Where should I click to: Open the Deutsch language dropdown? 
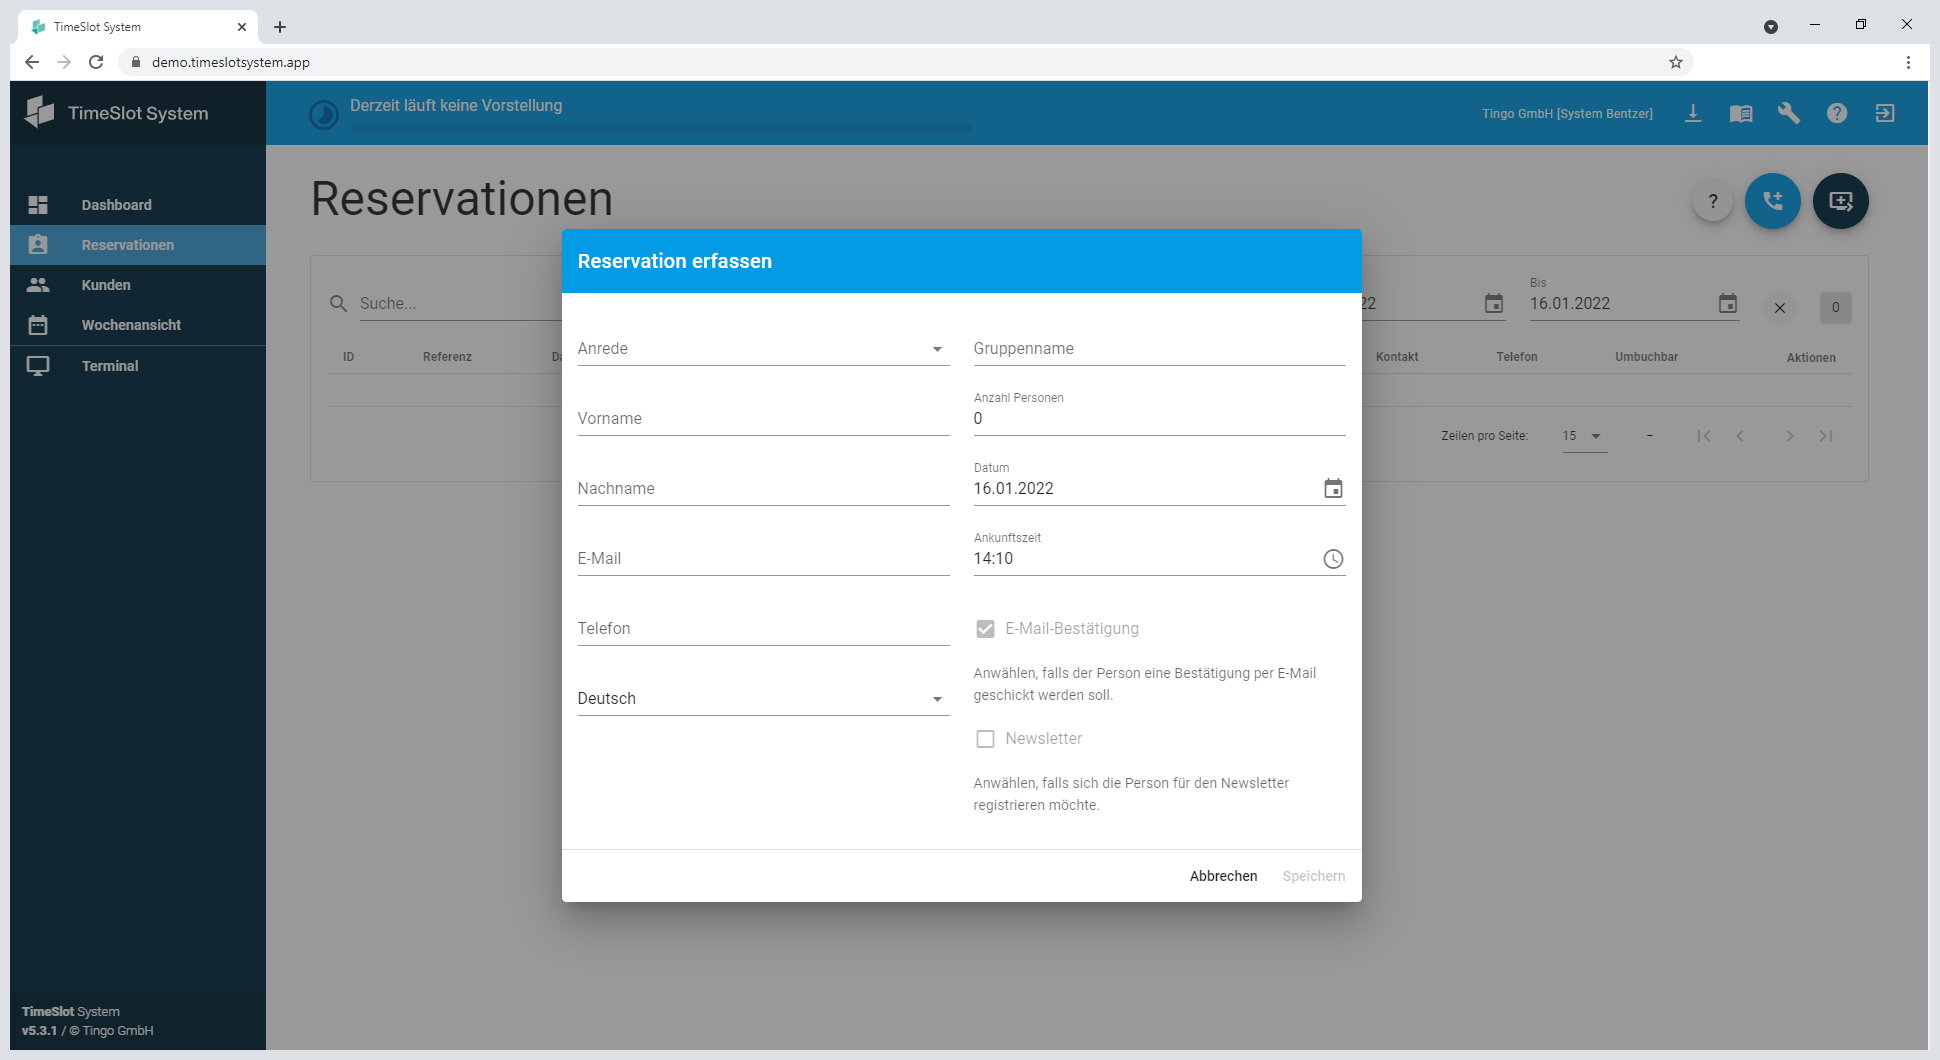(x=763, y=698)
